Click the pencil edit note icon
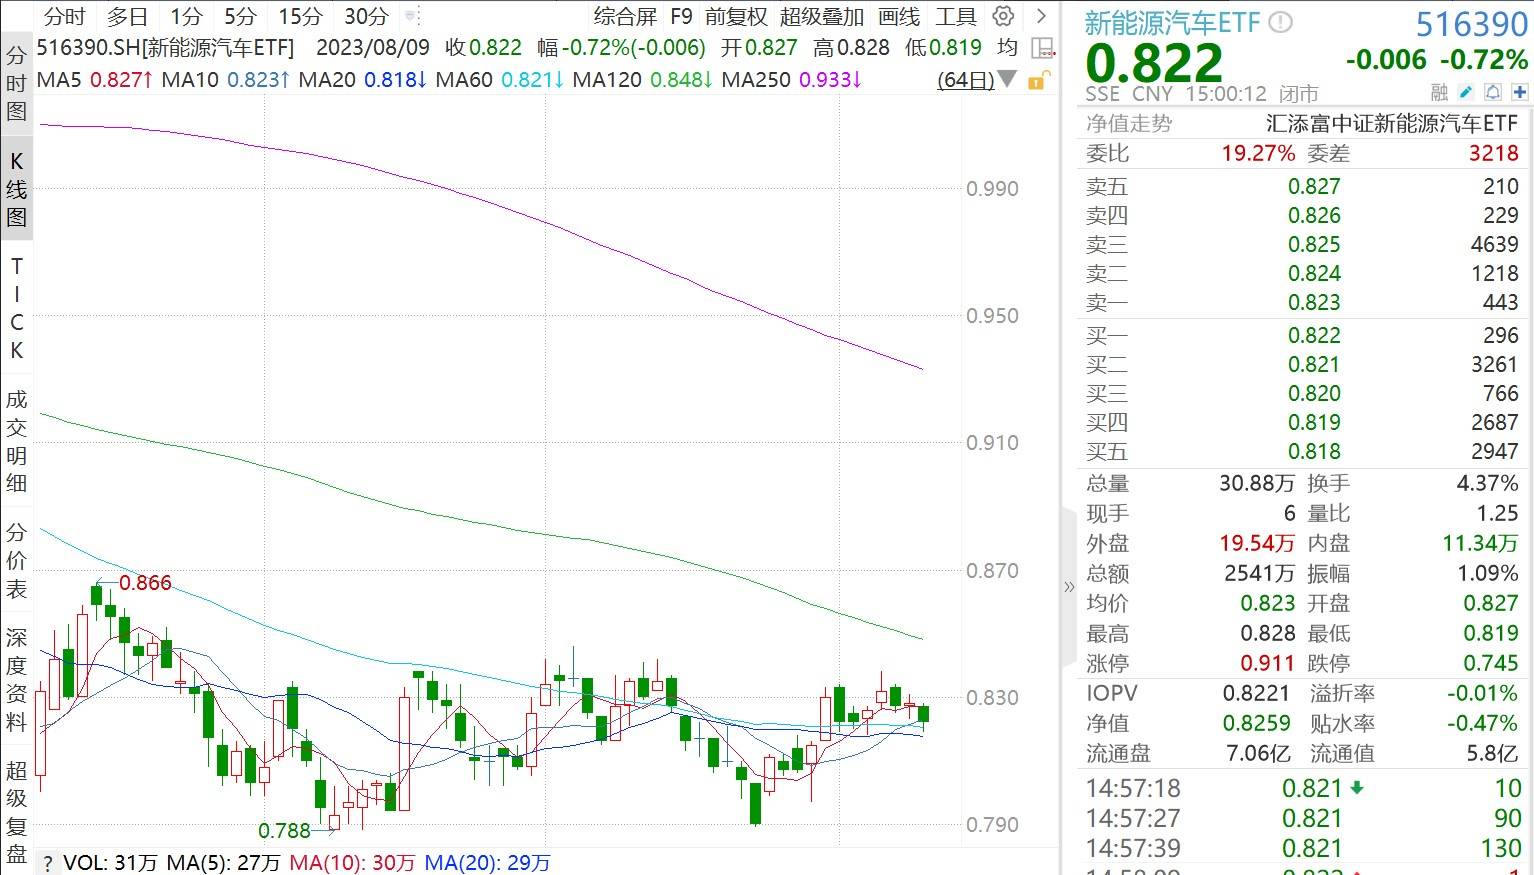Viewport: 1534px width, 875px height. 1466,93
